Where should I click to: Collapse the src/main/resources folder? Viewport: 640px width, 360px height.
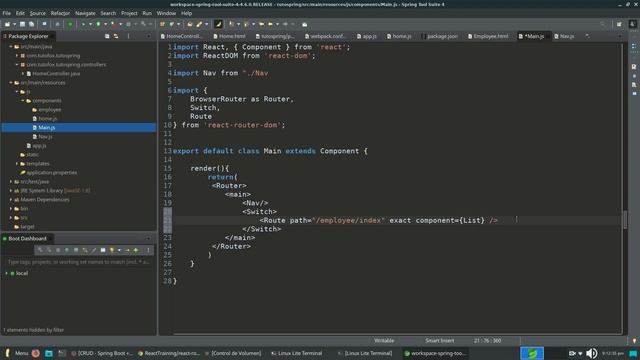pos(11,83)
